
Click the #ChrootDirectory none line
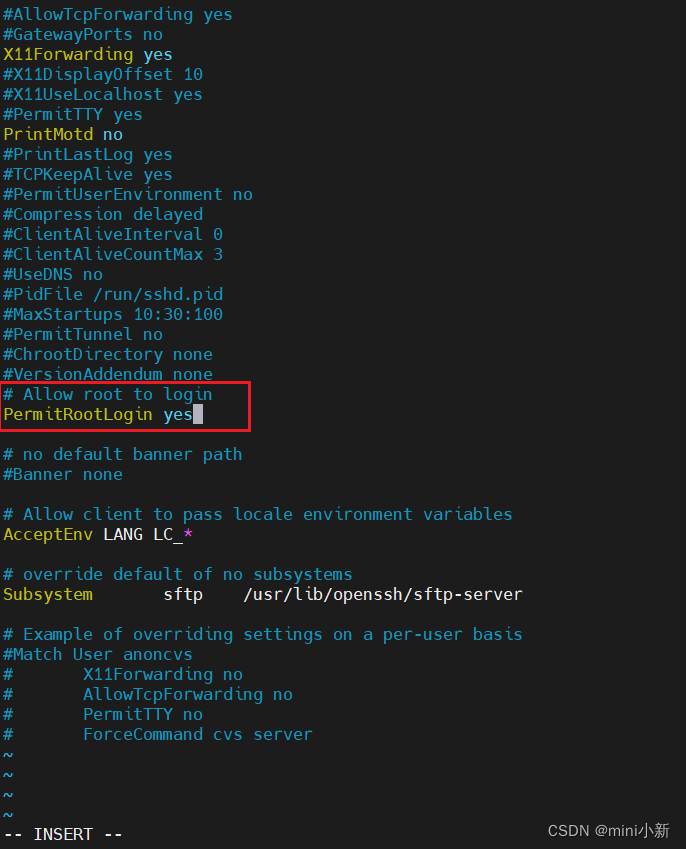108,355
